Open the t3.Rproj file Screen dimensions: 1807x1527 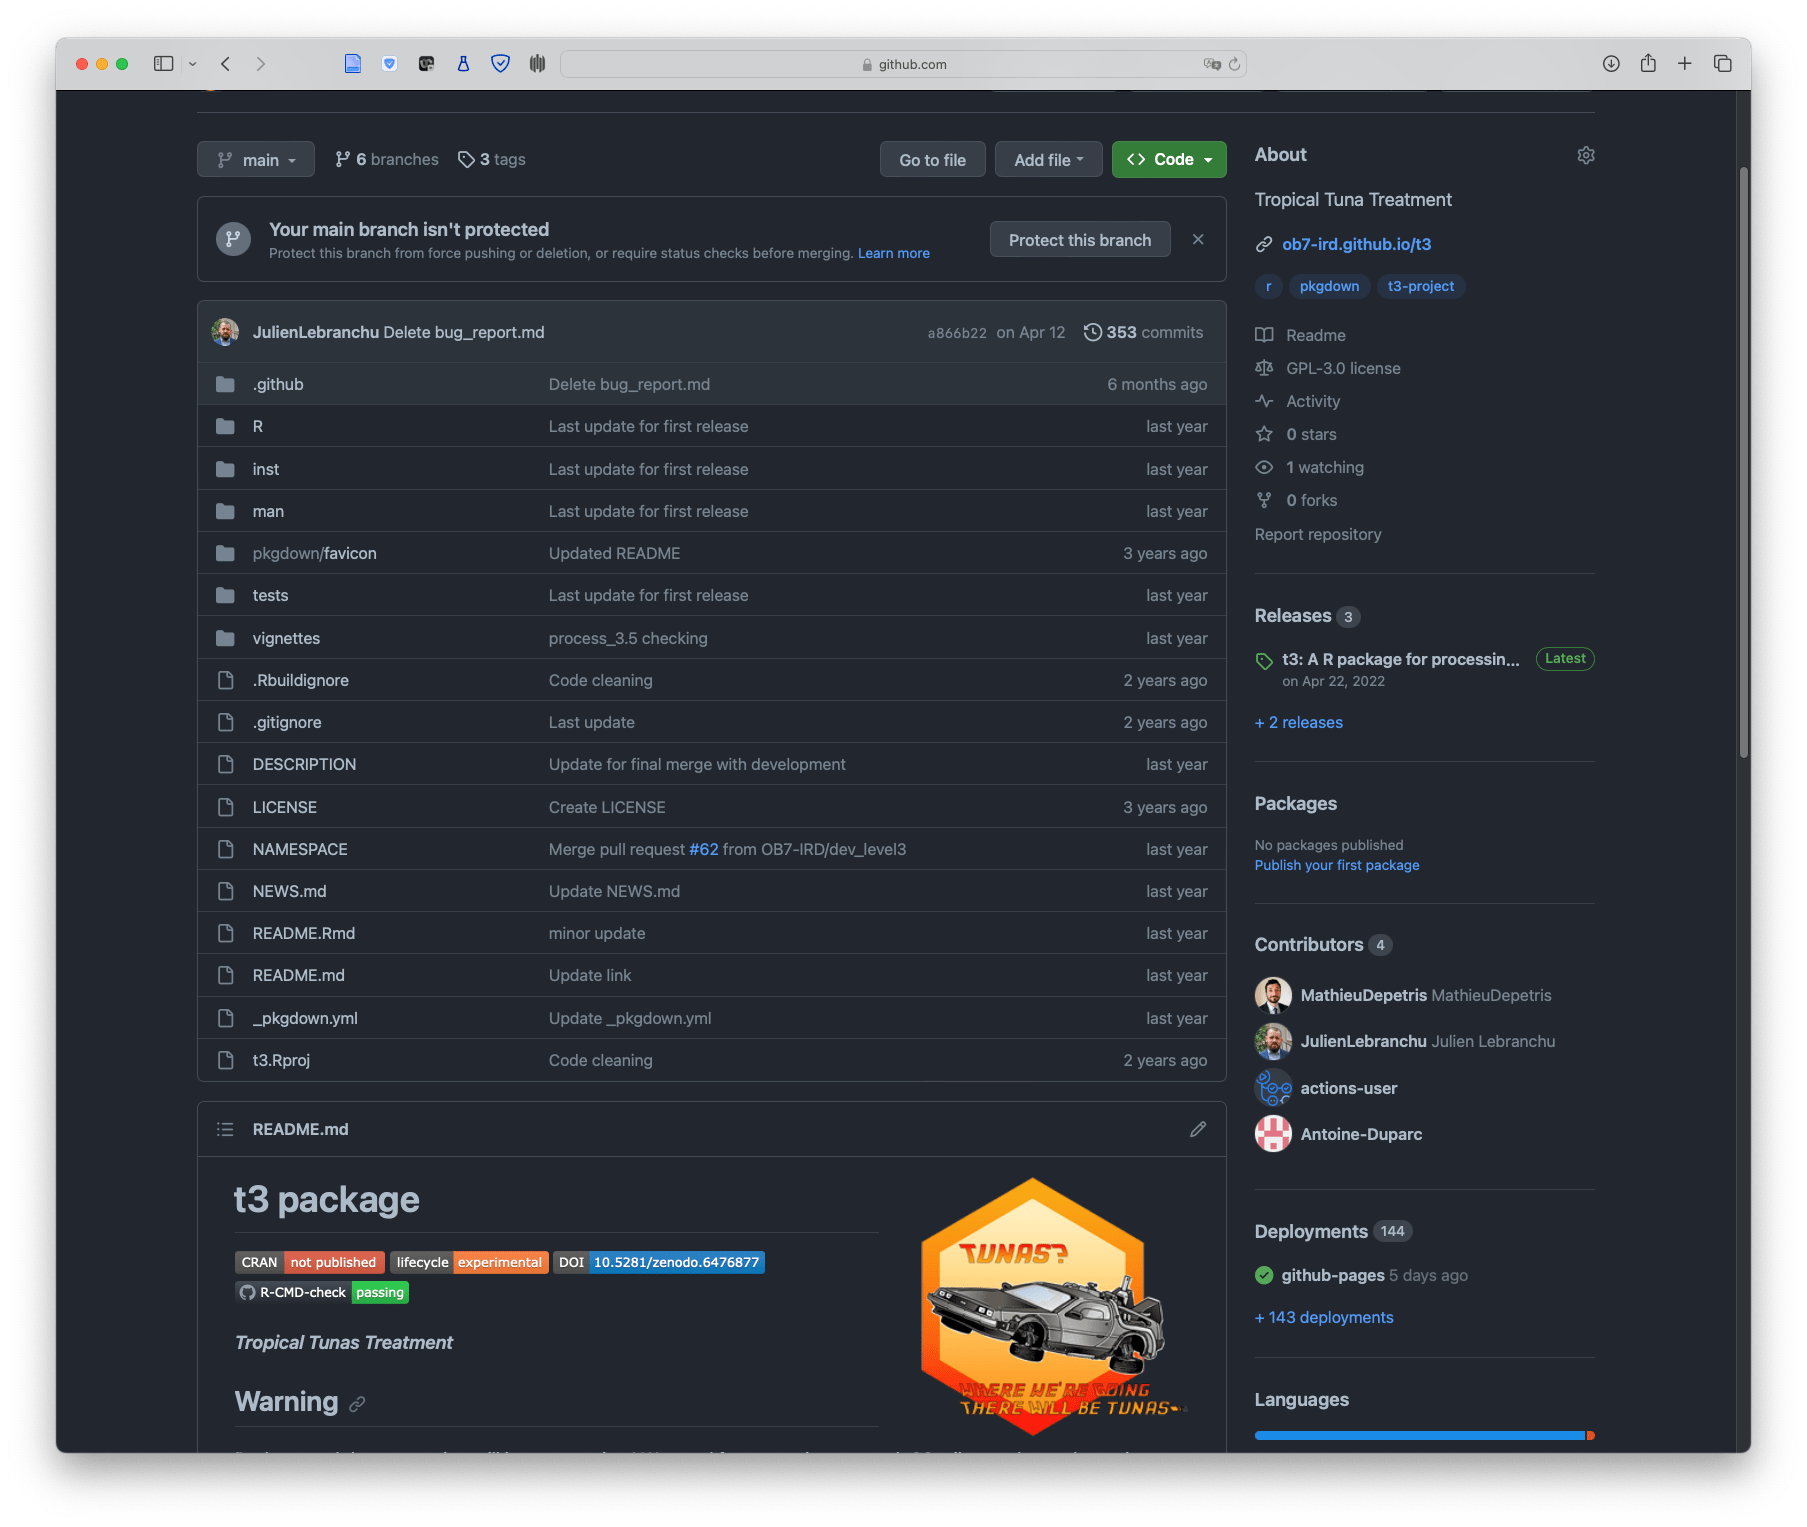point(281,1060)
